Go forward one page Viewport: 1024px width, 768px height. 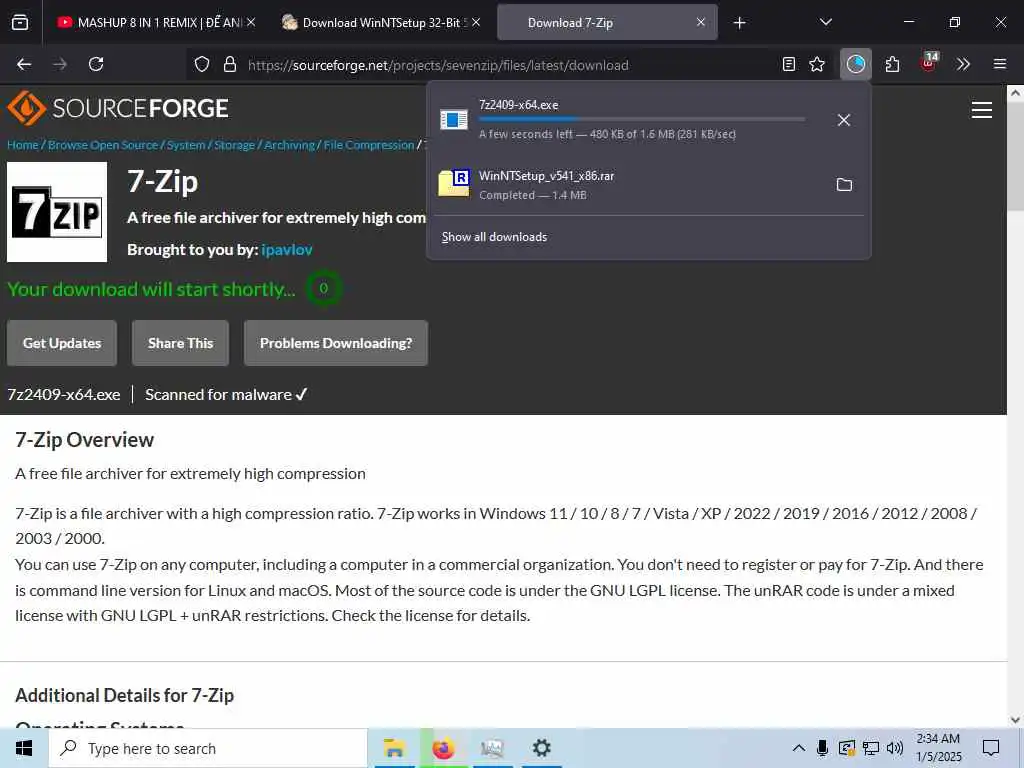click(60, 64)
